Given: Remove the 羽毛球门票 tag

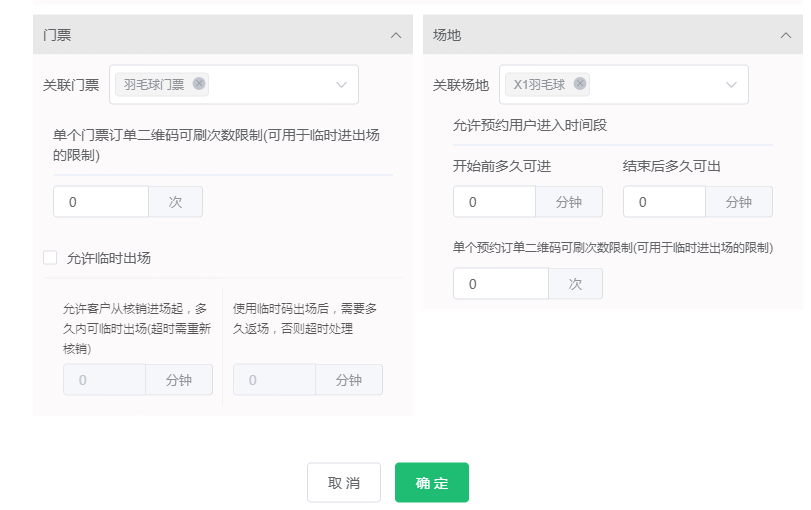Looking at the screenshot, I should (x=199, y=84).
